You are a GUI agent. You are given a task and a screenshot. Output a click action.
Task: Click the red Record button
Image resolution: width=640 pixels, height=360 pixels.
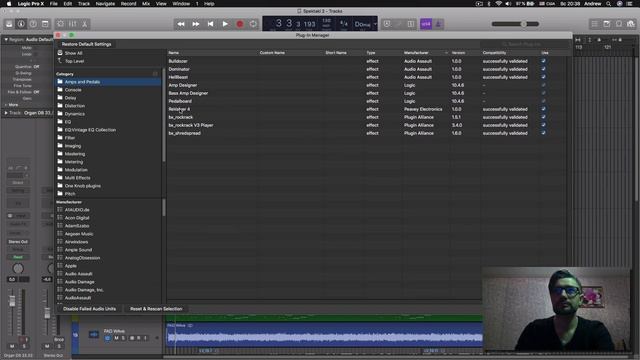[x=240, y=24]
